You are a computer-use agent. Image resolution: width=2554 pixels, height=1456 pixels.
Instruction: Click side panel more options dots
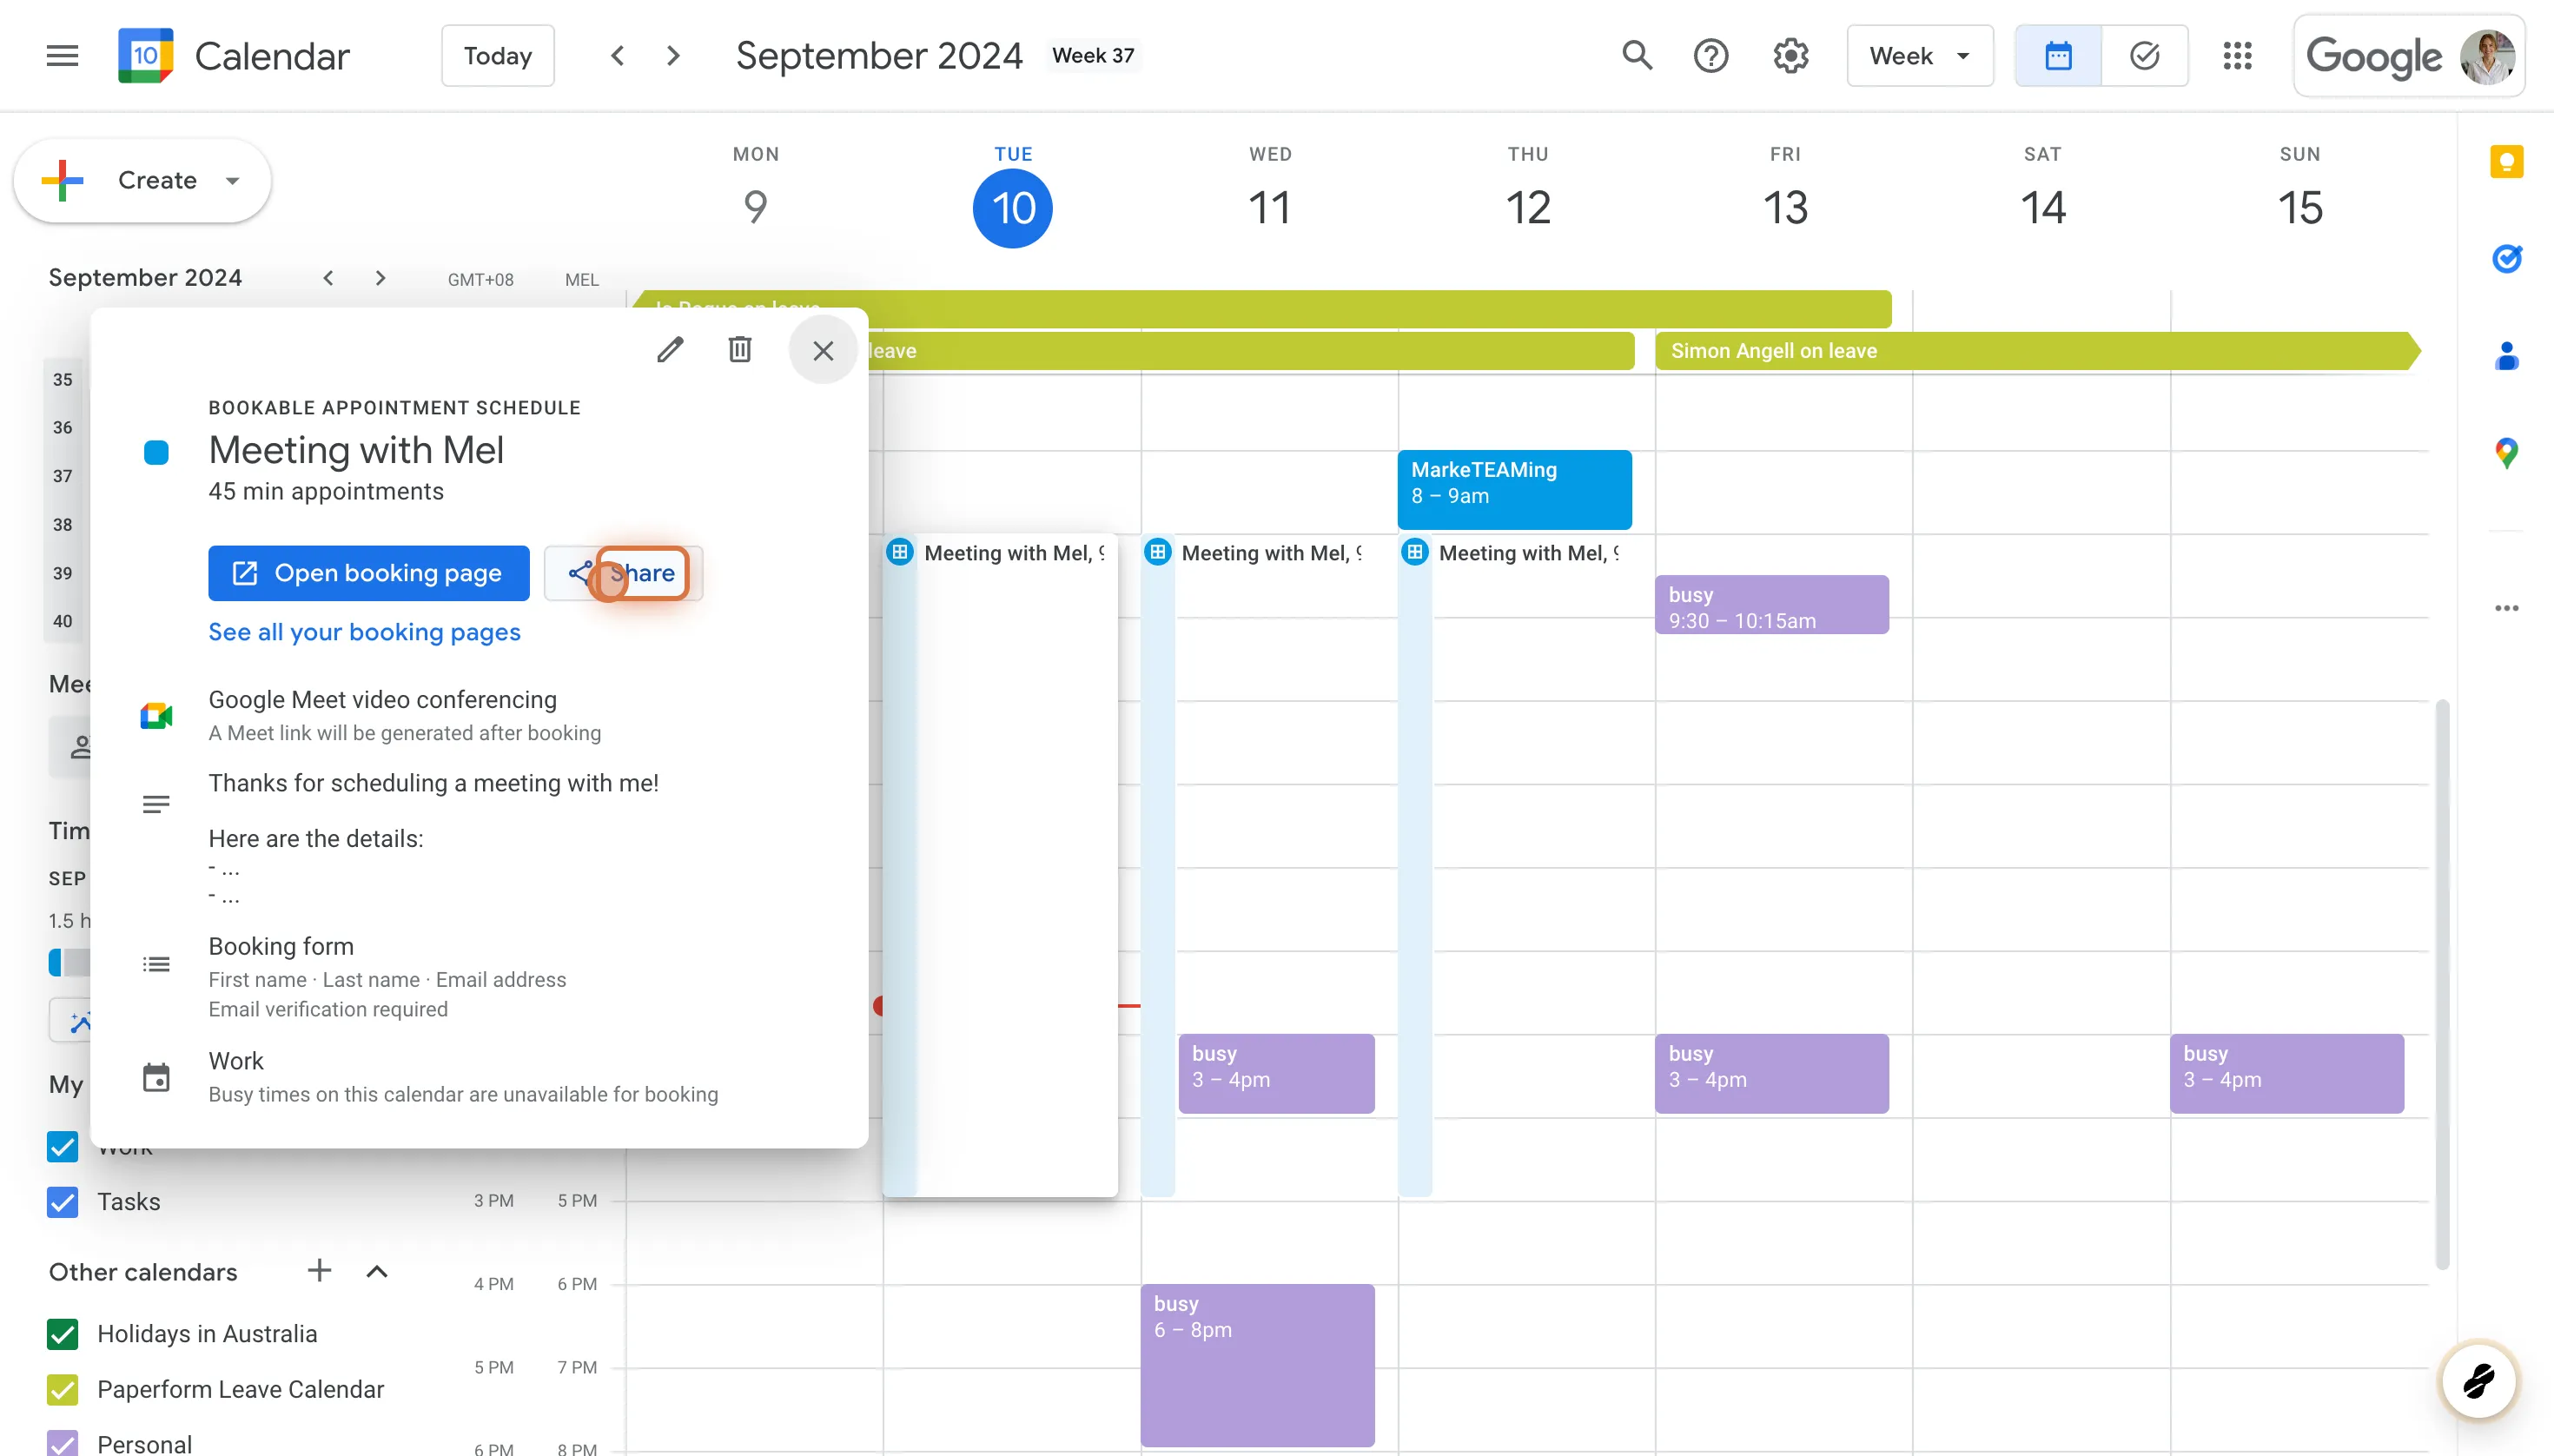point(2506,608)
